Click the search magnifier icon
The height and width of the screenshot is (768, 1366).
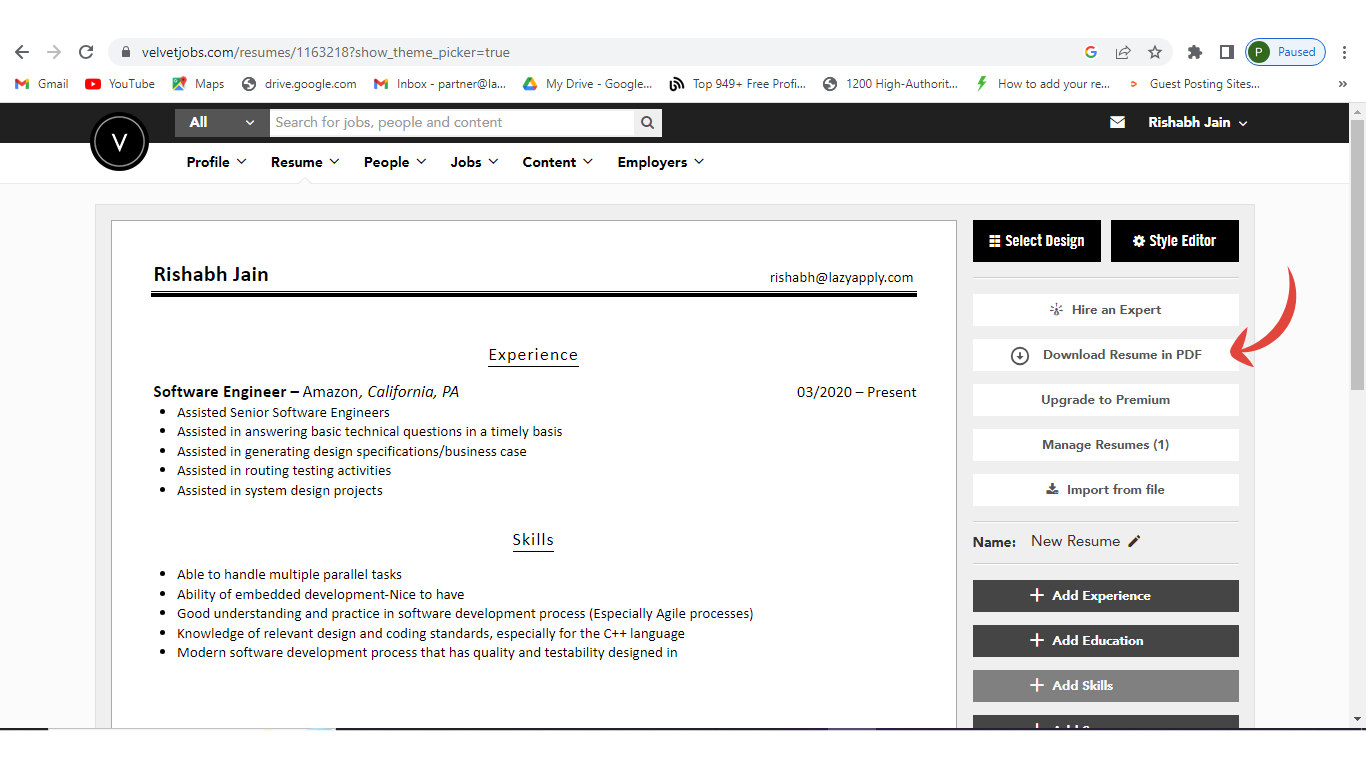(648, 123)
